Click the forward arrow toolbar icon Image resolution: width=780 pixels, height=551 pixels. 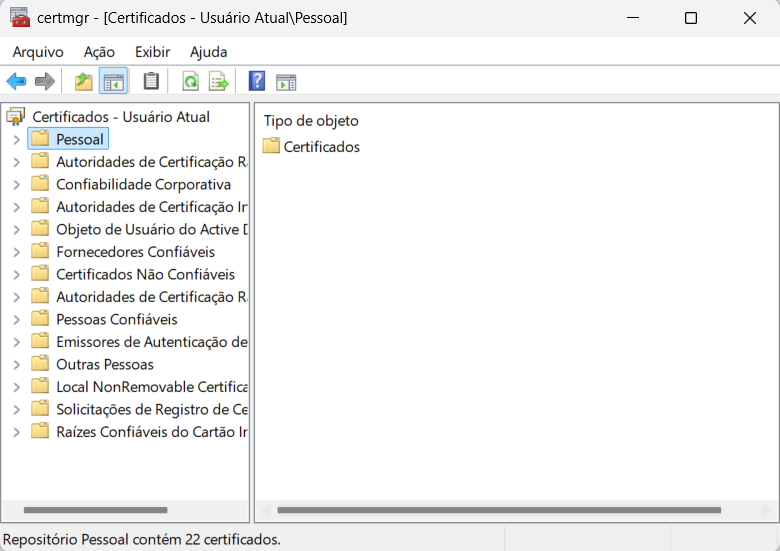[x=45, y=81]
